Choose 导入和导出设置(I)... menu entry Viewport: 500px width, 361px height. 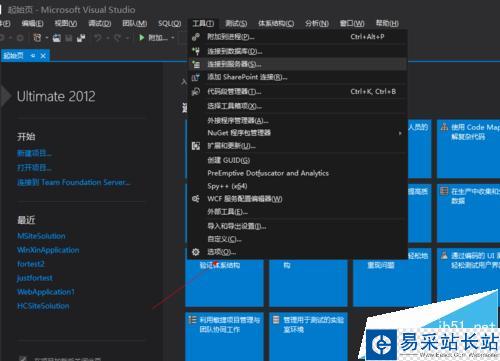(x=297, y=226)
